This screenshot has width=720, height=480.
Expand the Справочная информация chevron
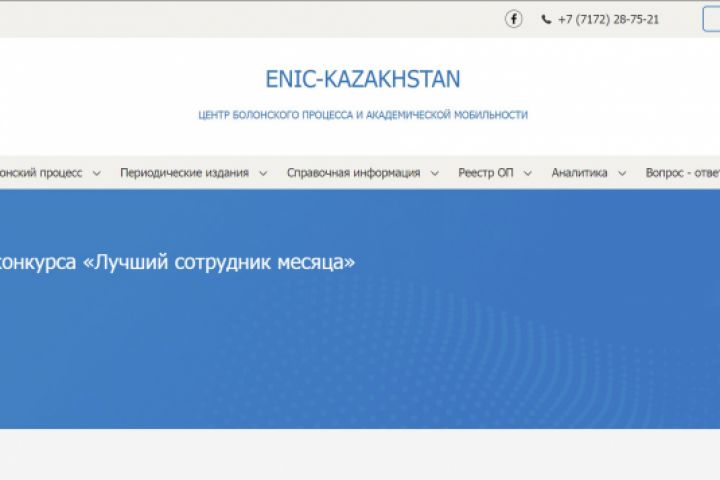[434, 174]
